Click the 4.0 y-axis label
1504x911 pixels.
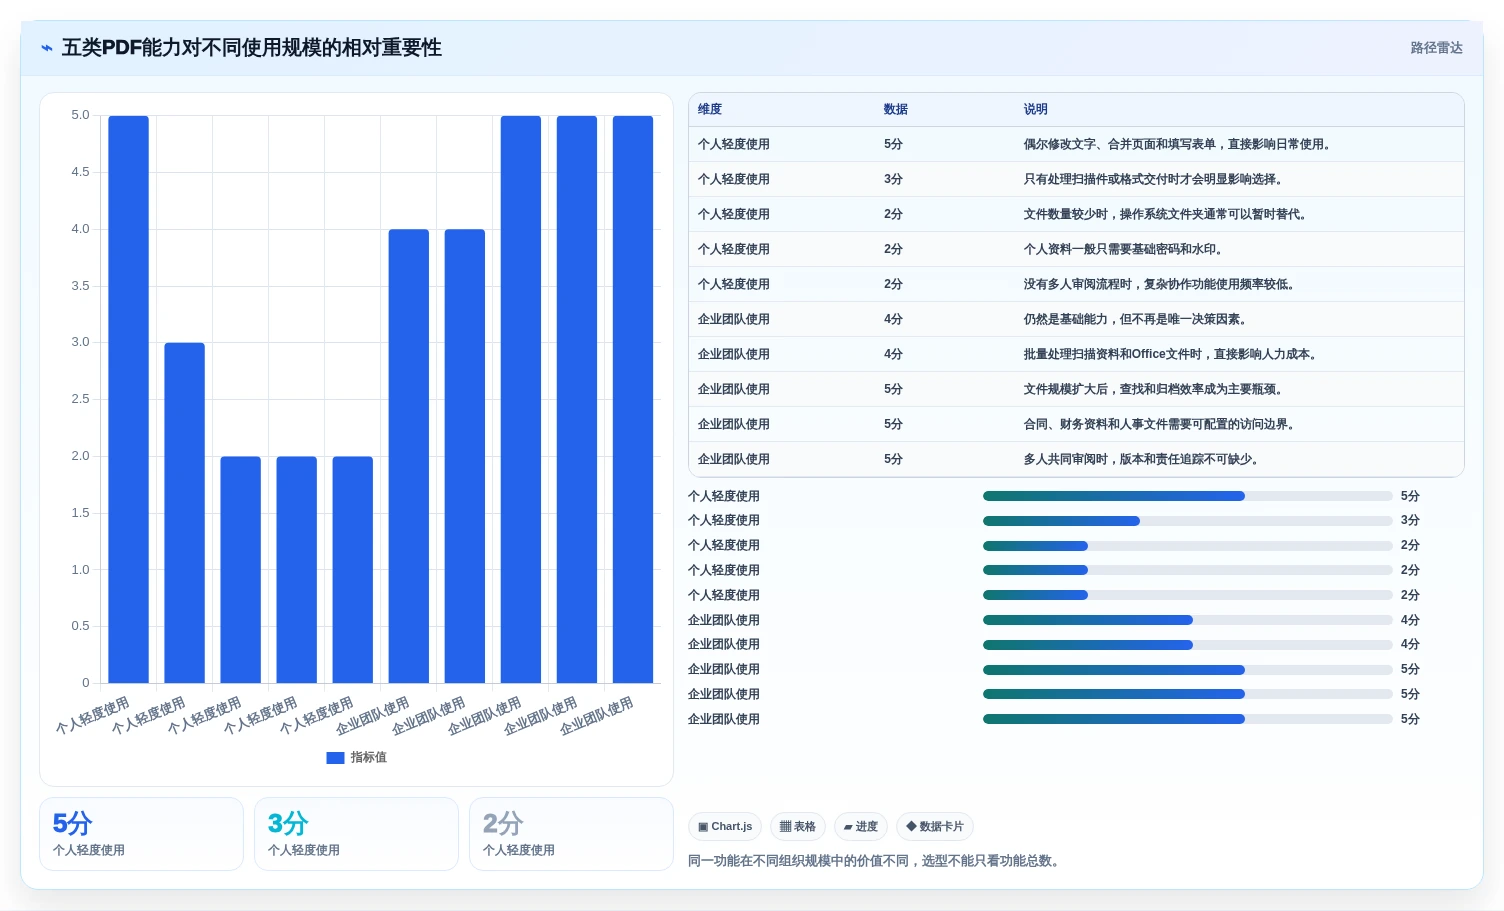[80, 229]
